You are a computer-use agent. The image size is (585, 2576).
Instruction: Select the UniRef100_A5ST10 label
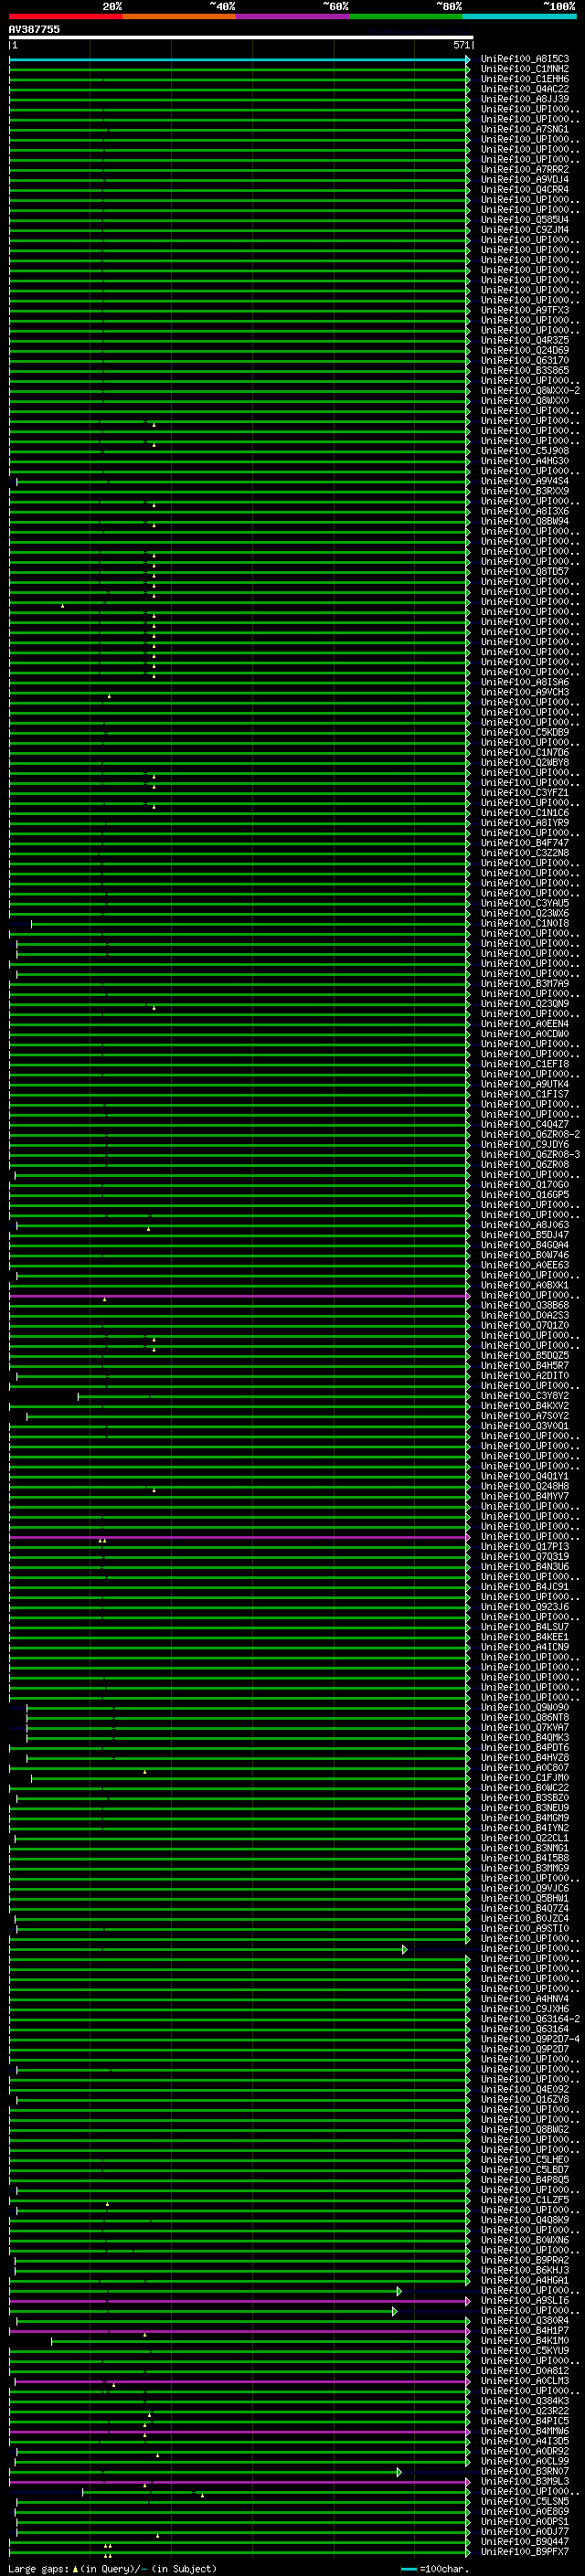click(x=525, y=1929)
